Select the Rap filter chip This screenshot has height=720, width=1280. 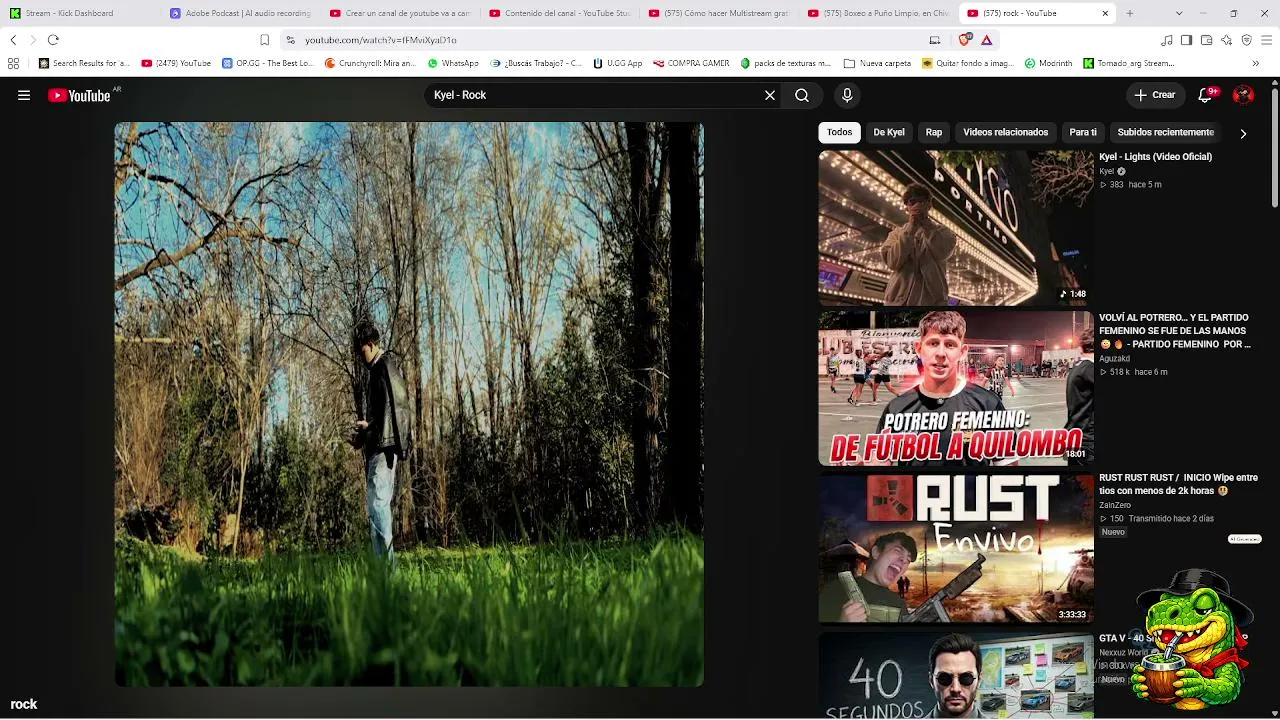click(934, 132)
